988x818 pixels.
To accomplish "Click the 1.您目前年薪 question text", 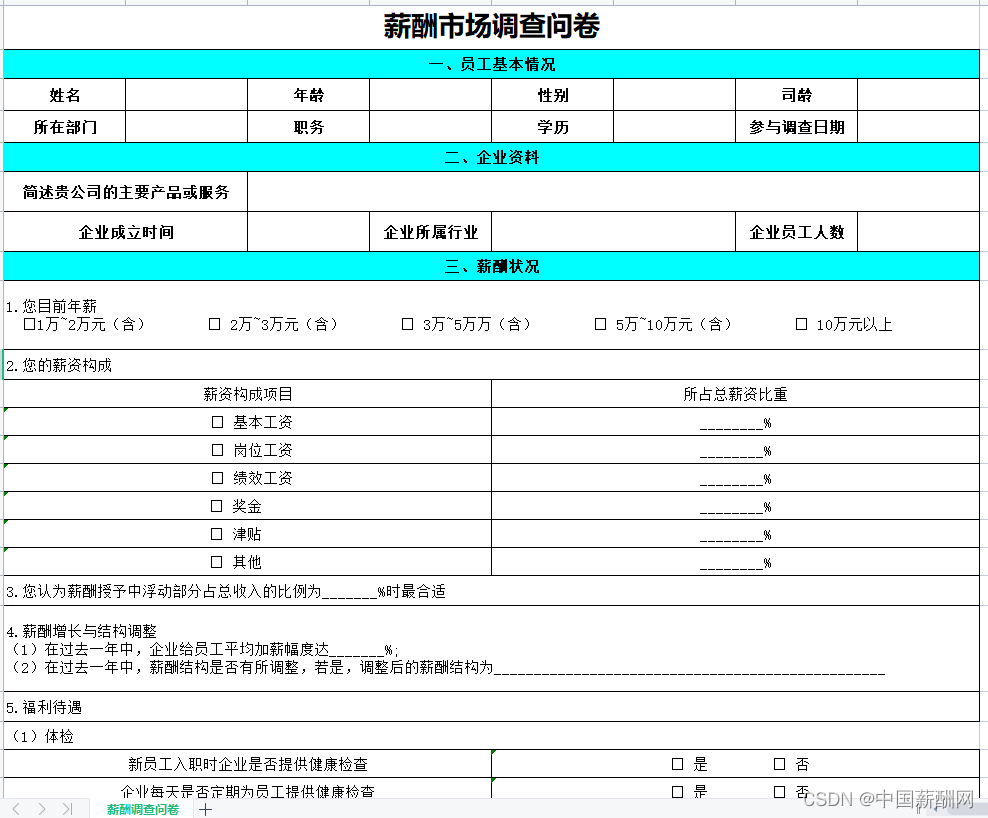I will (x=52, y=306).
